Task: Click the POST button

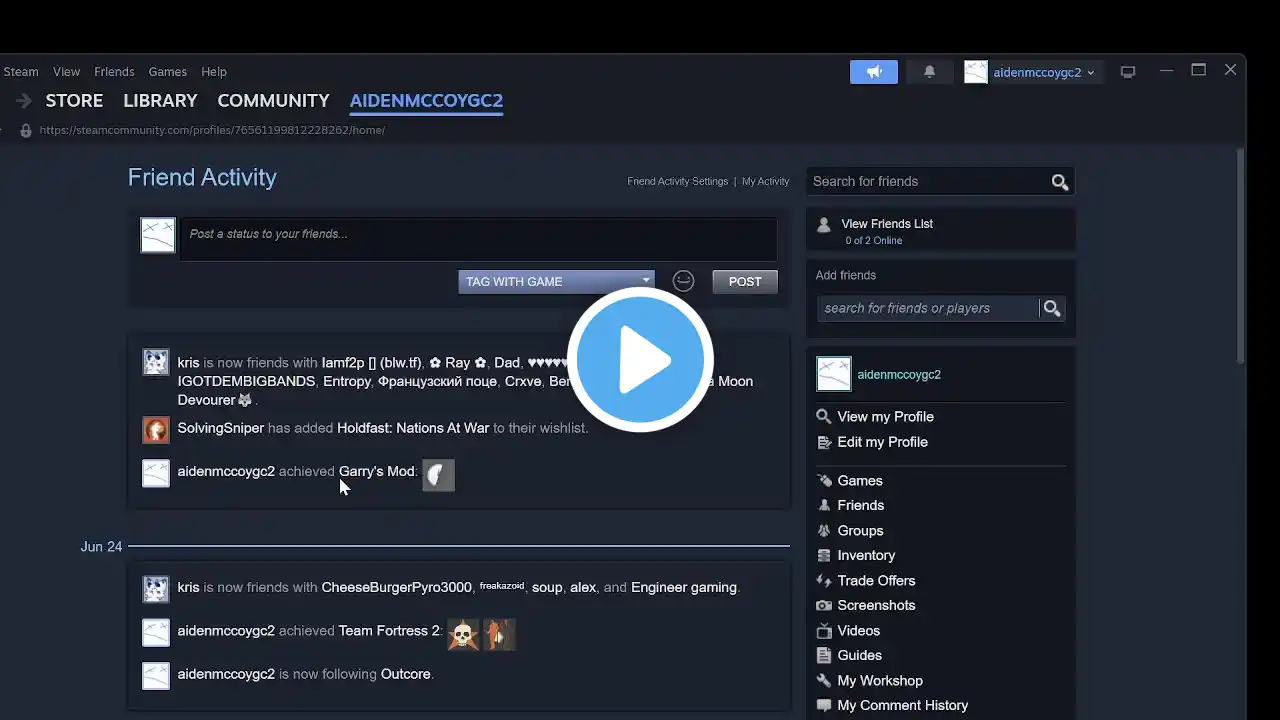Action: (745, 282)
